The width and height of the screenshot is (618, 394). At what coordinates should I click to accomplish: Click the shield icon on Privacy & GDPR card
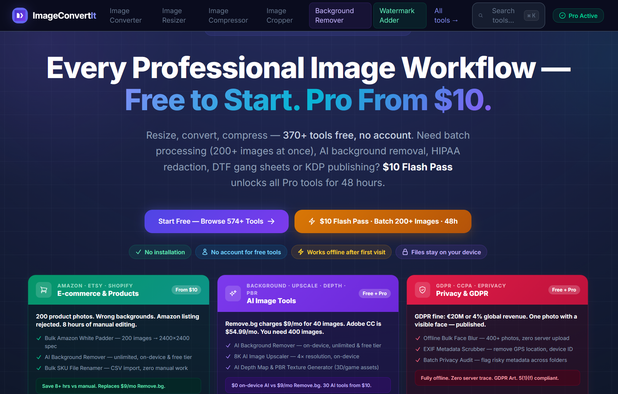coord(423,290)
